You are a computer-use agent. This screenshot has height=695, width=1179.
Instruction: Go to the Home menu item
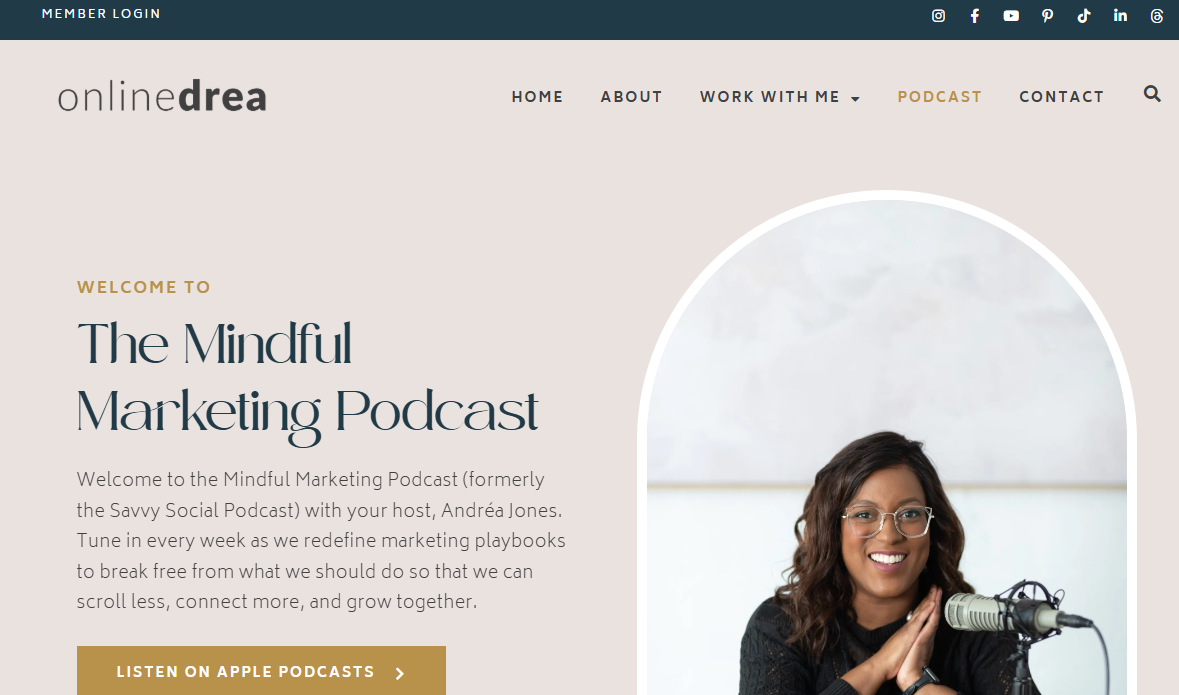538,97
